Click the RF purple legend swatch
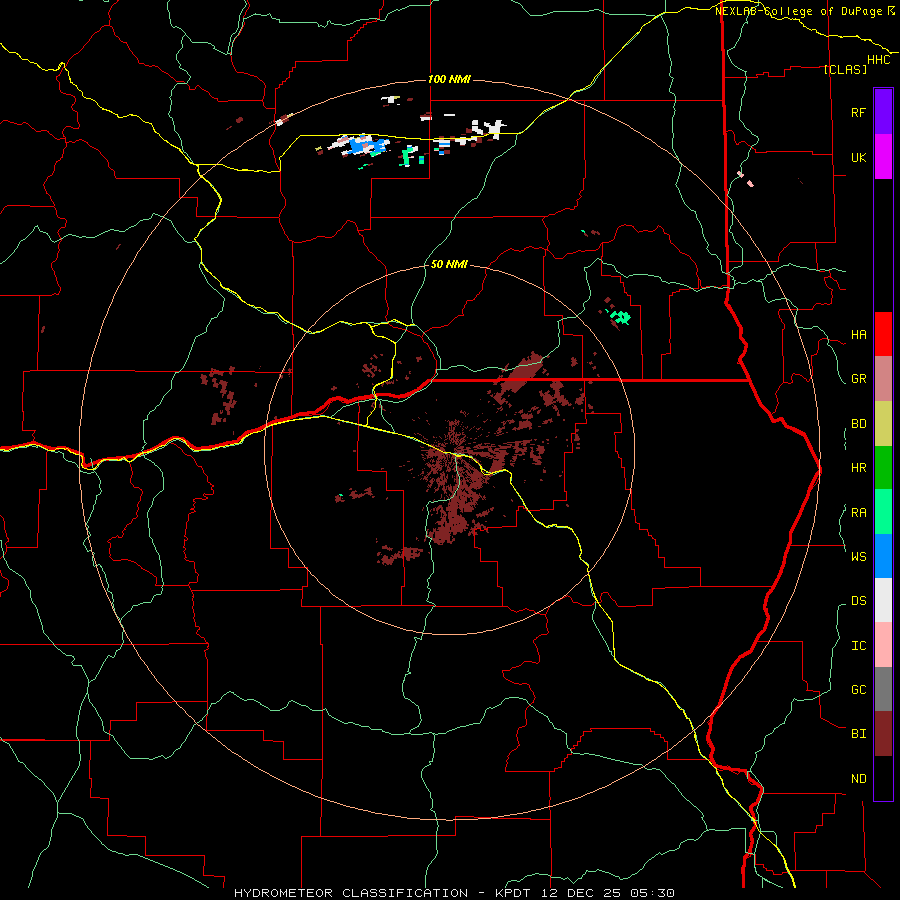The image size is (900, 900). click(x=883, y=112)
